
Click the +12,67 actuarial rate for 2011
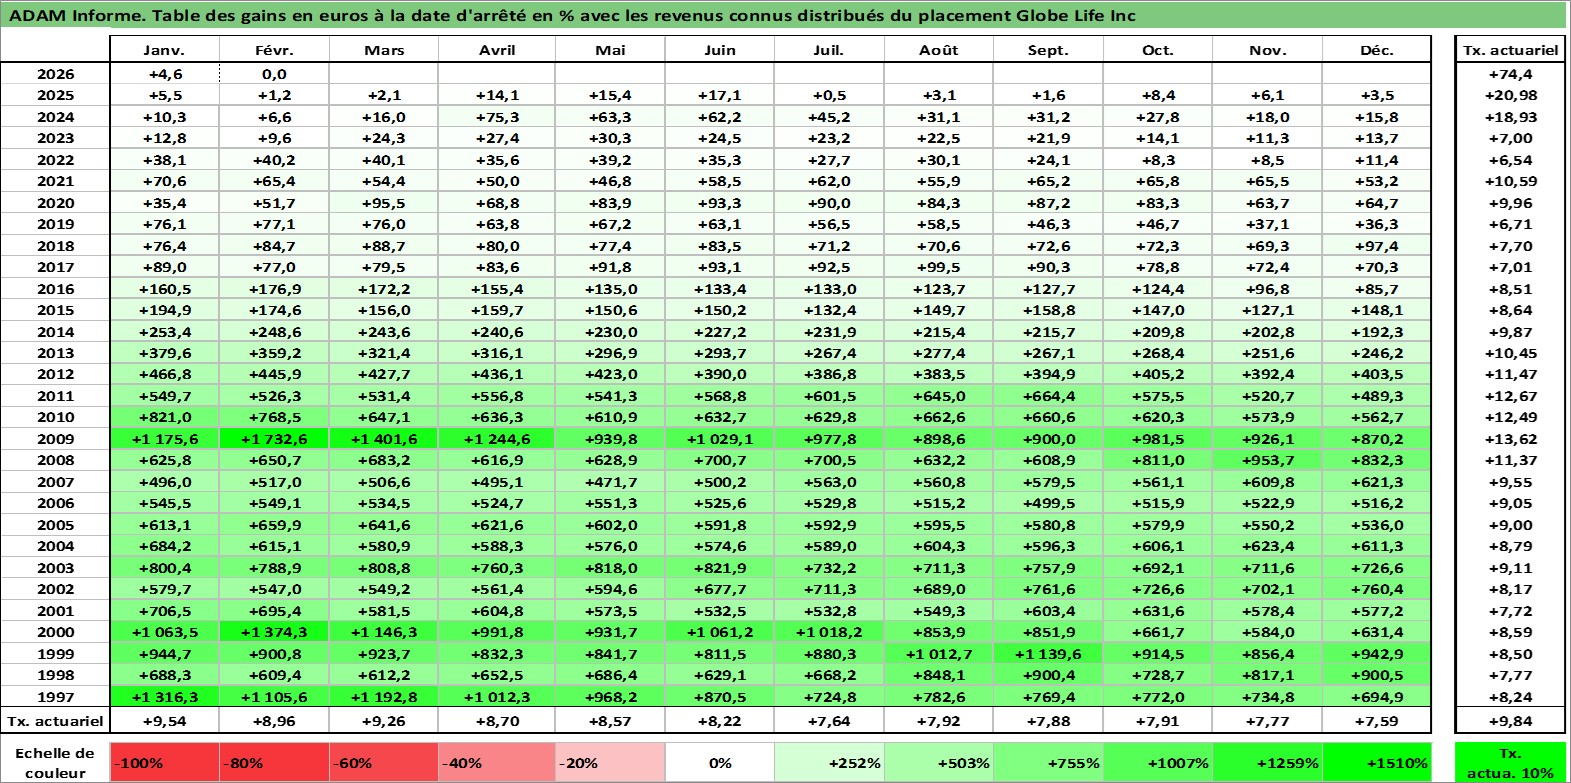pos(1510,396)
